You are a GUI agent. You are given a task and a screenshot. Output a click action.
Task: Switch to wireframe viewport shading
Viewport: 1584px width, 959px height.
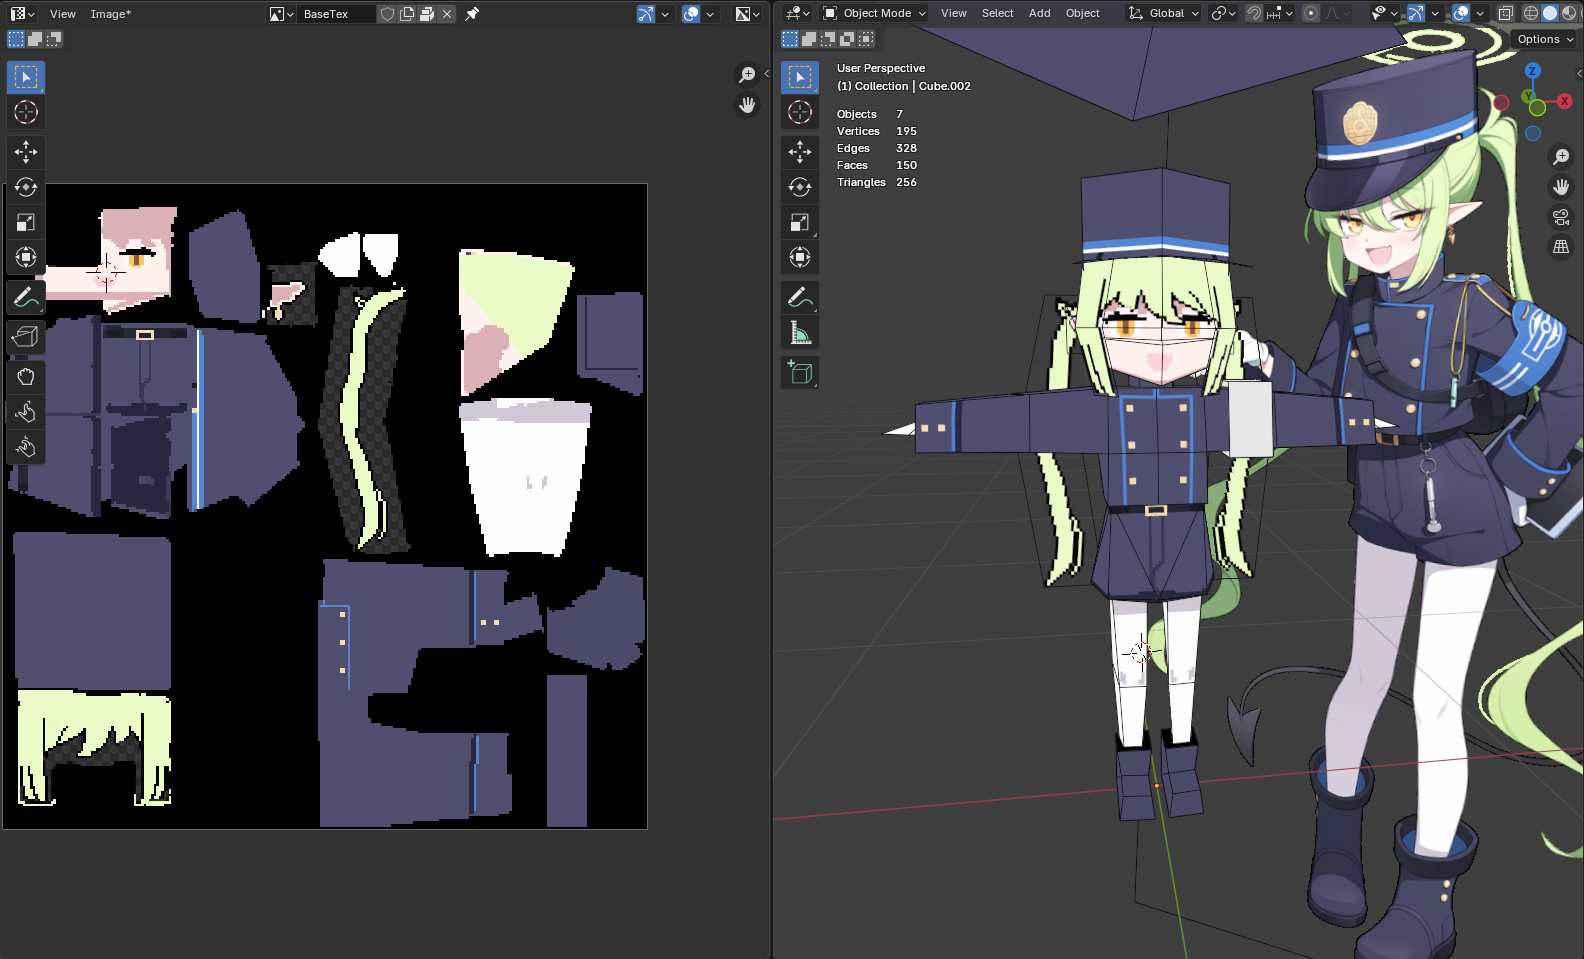coord(1531,13)
